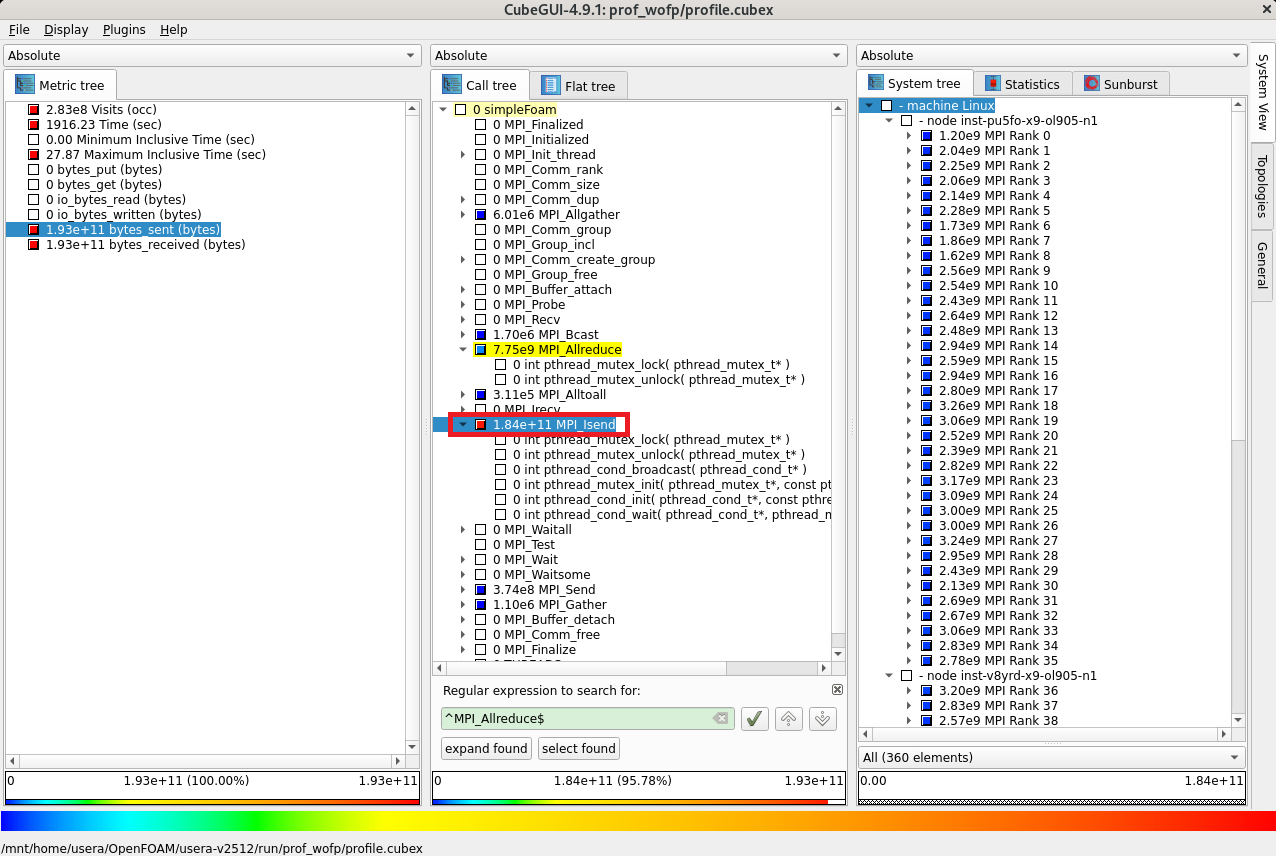Confirm search with the green checkmark button
The image size is (1276, 856).
754,718
